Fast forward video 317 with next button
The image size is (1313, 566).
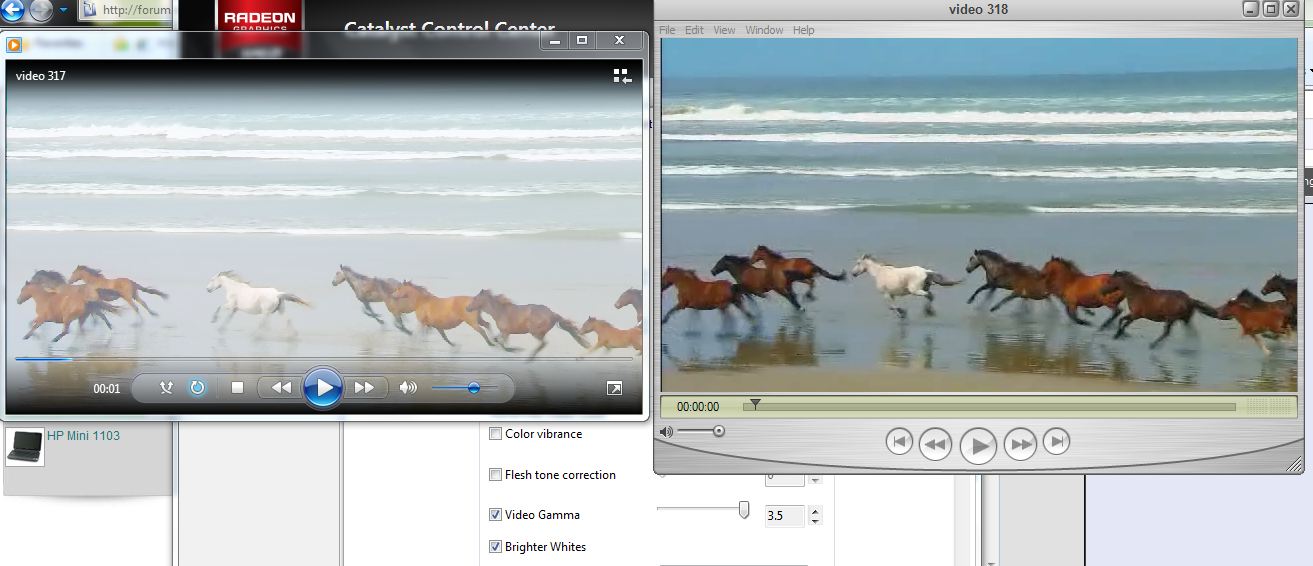364,388
